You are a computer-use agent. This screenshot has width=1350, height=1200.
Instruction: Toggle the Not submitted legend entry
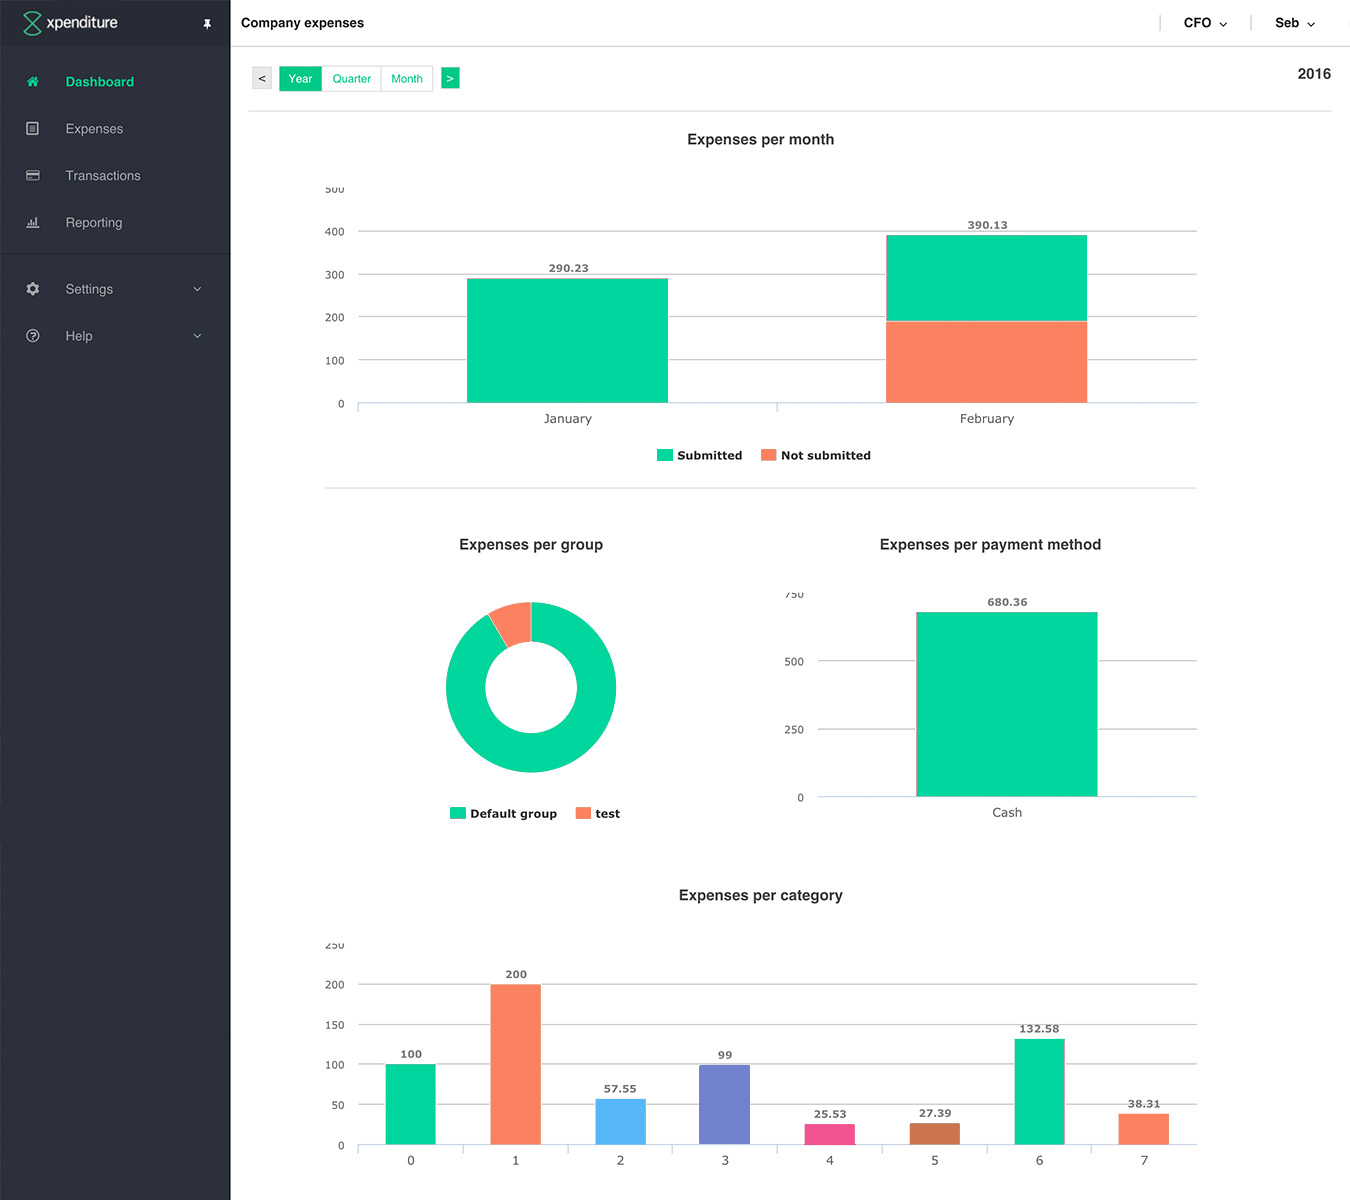(816, 455)
